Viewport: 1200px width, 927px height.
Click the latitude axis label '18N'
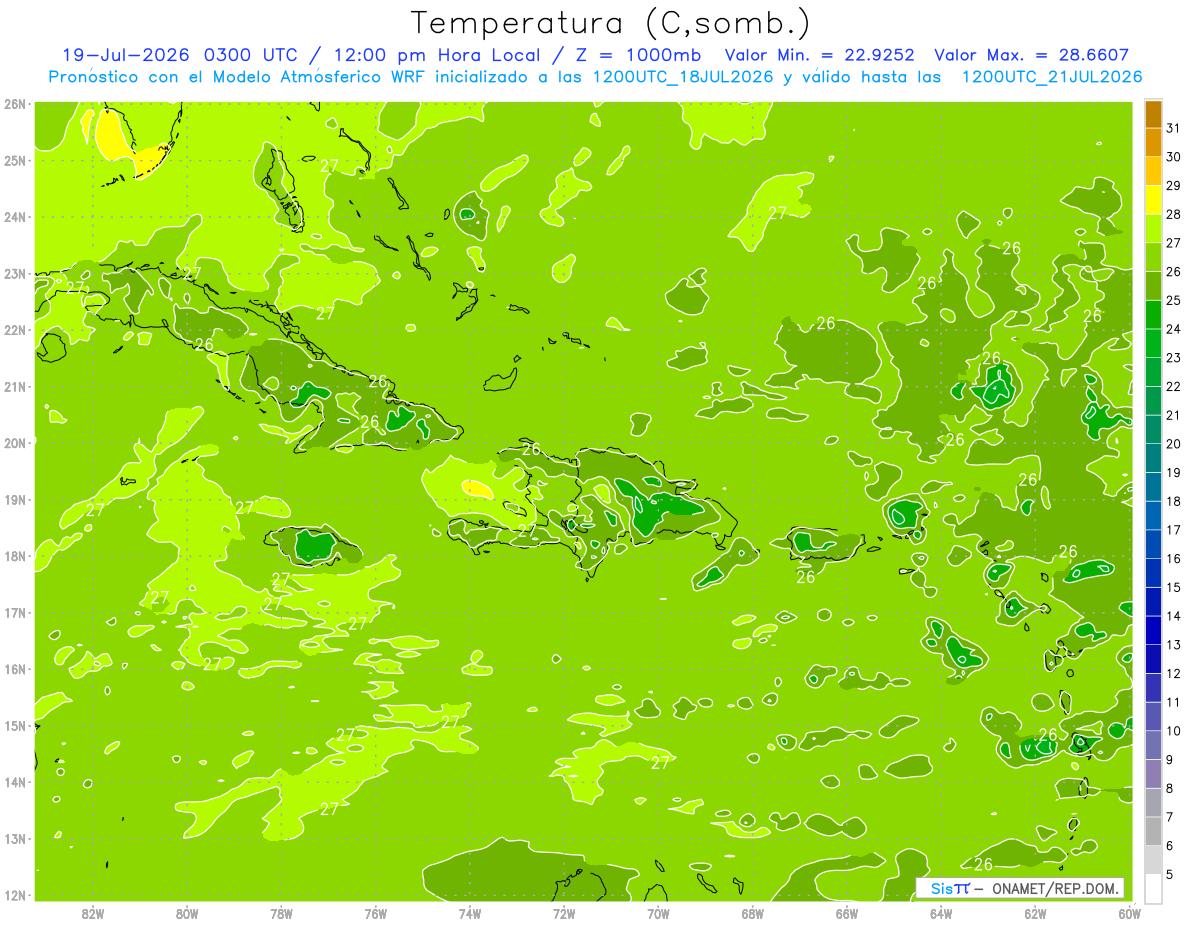(14, 556)
